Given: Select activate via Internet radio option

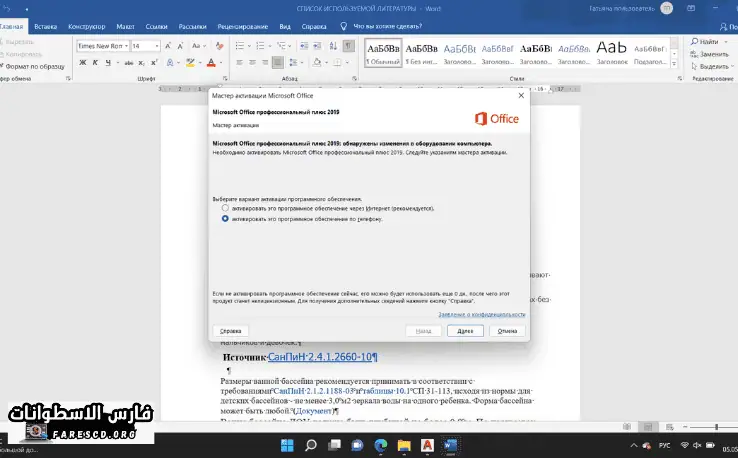Looking at the screenshot, I should click(225, 208).
